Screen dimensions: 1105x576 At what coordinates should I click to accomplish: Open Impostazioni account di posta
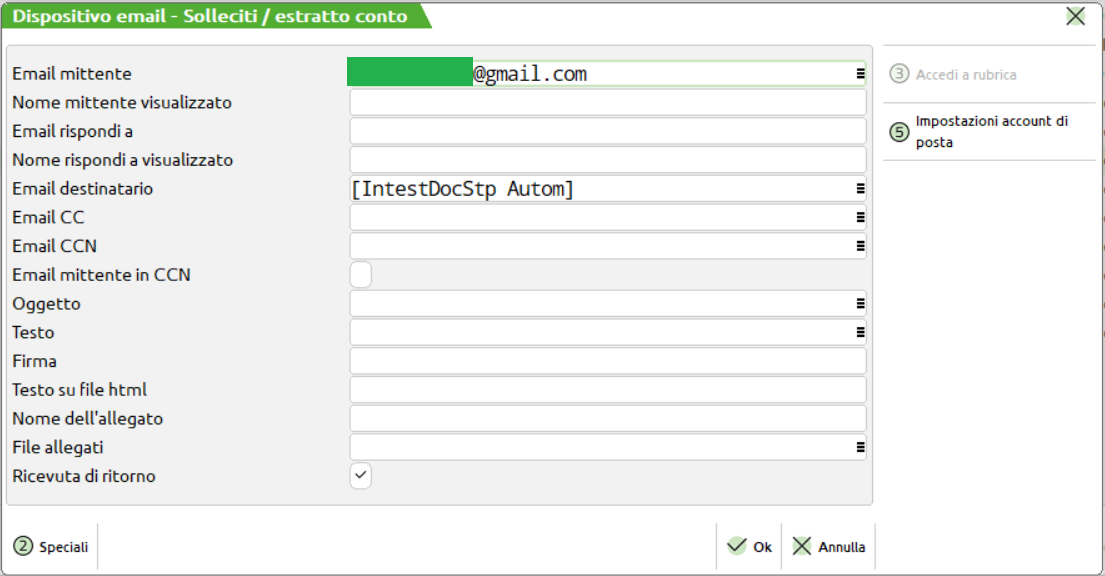click(x=990, y=132)
